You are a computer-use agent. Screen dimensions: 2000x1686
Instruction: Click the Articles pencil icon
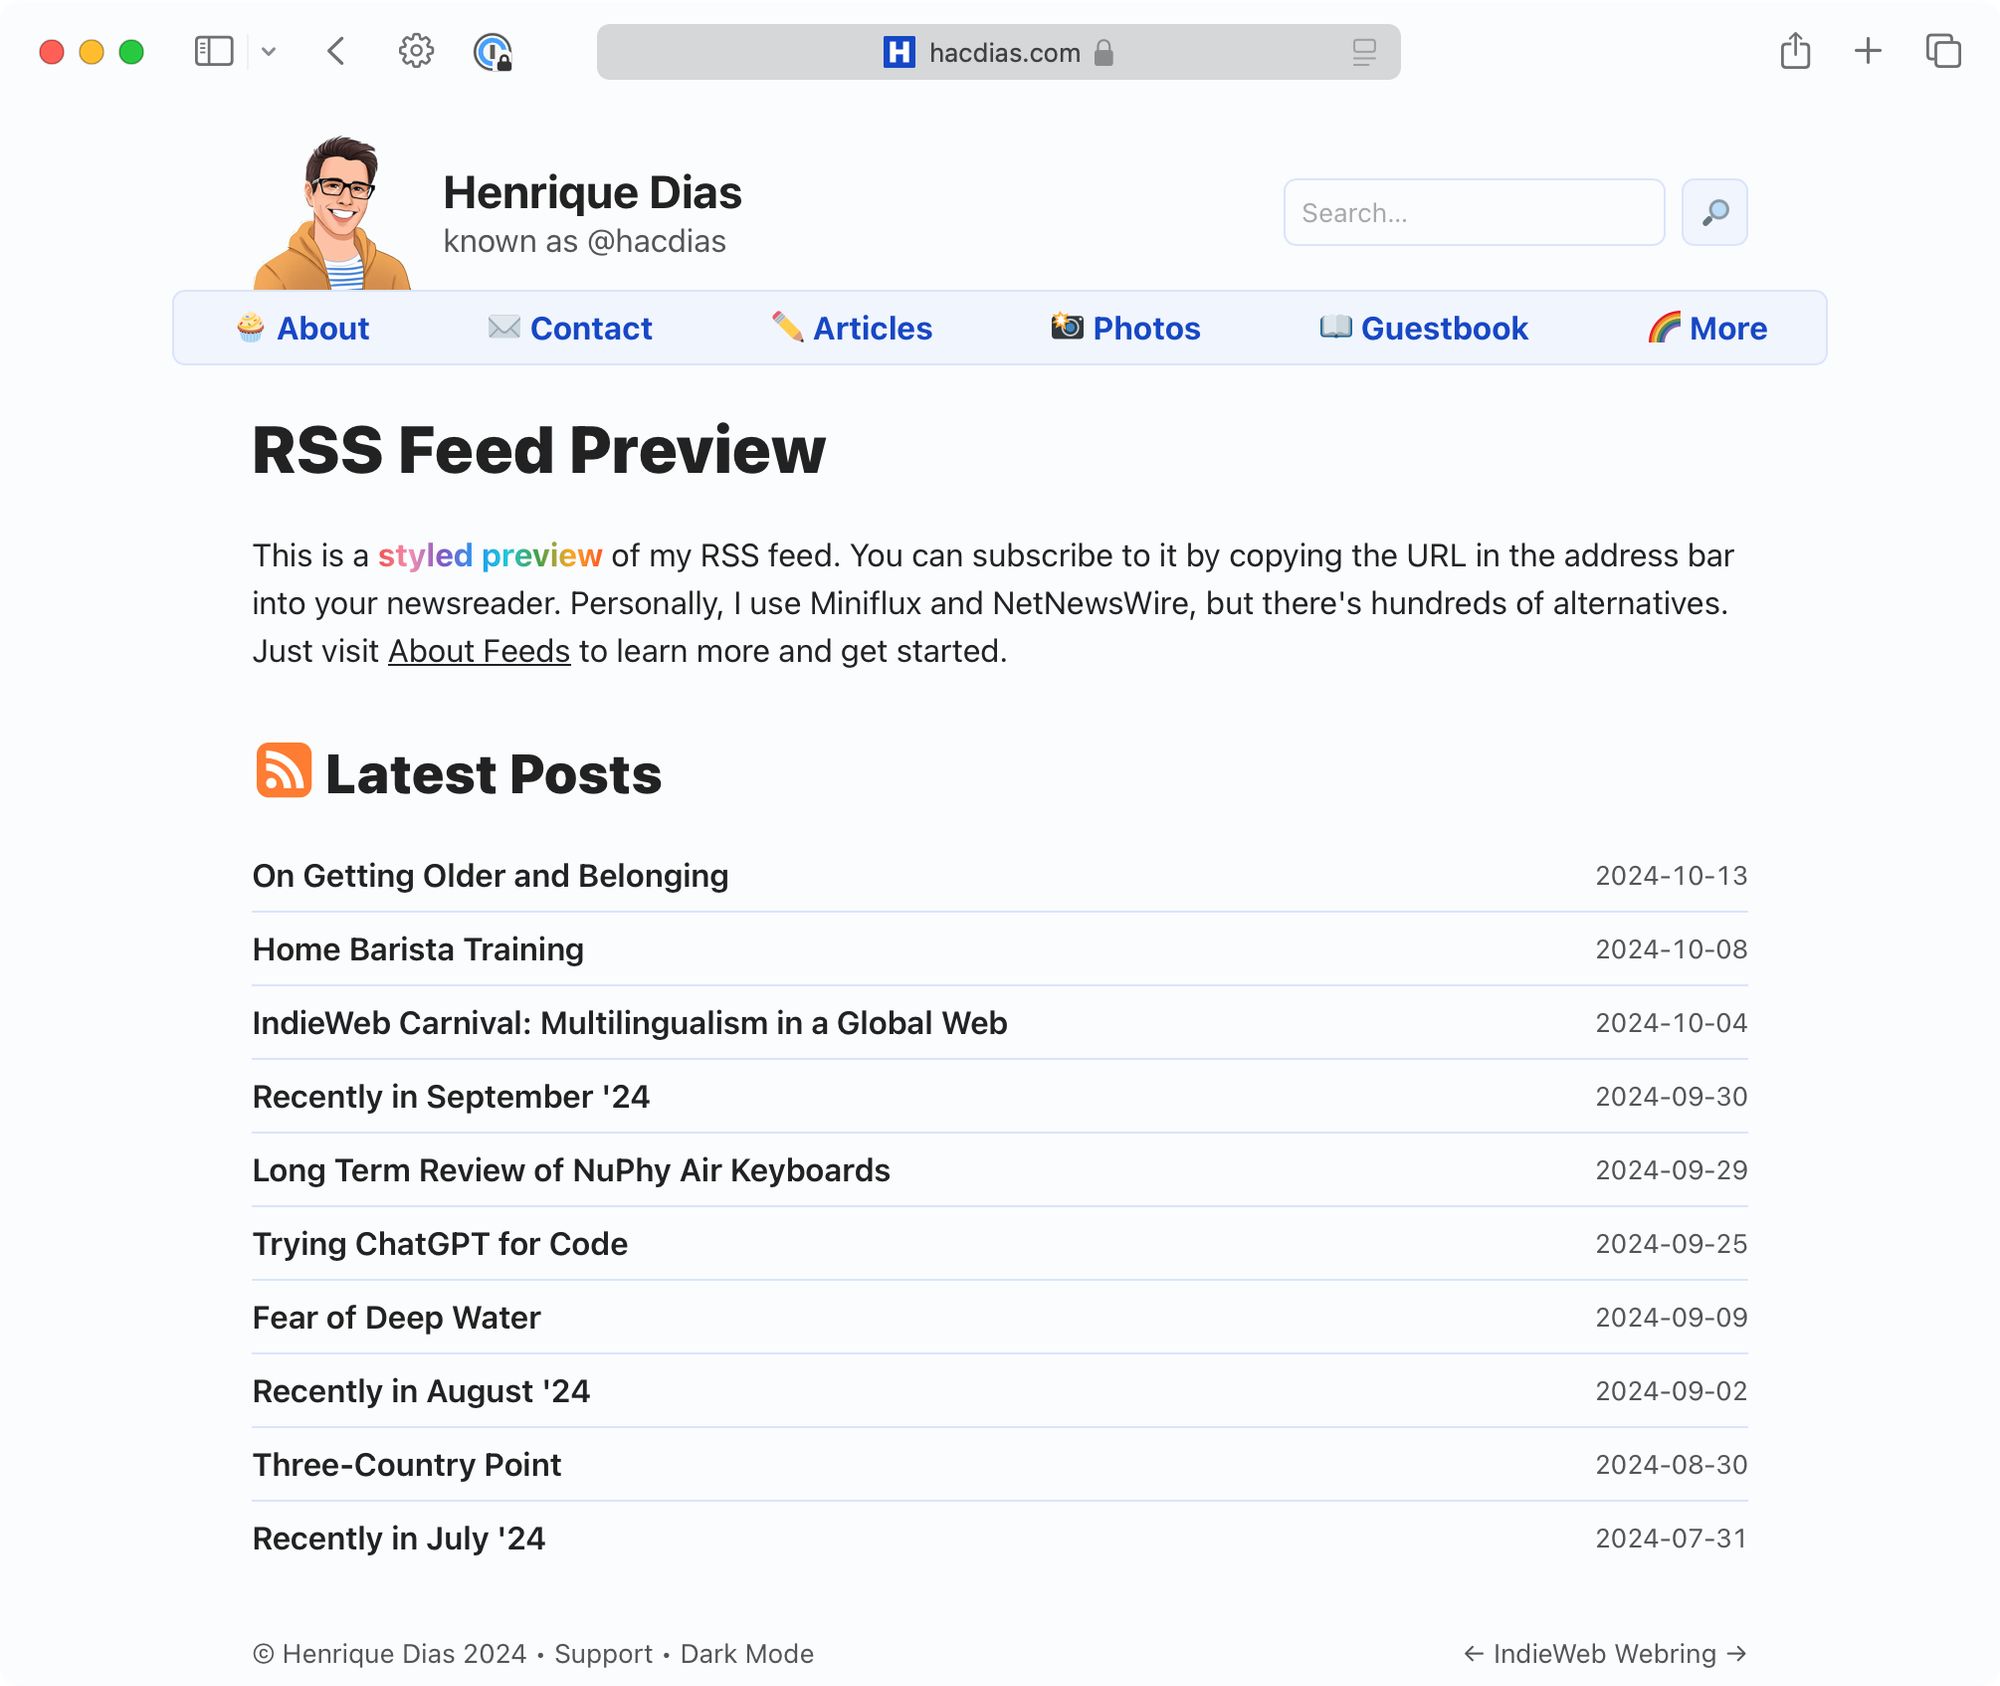[781, 326]
